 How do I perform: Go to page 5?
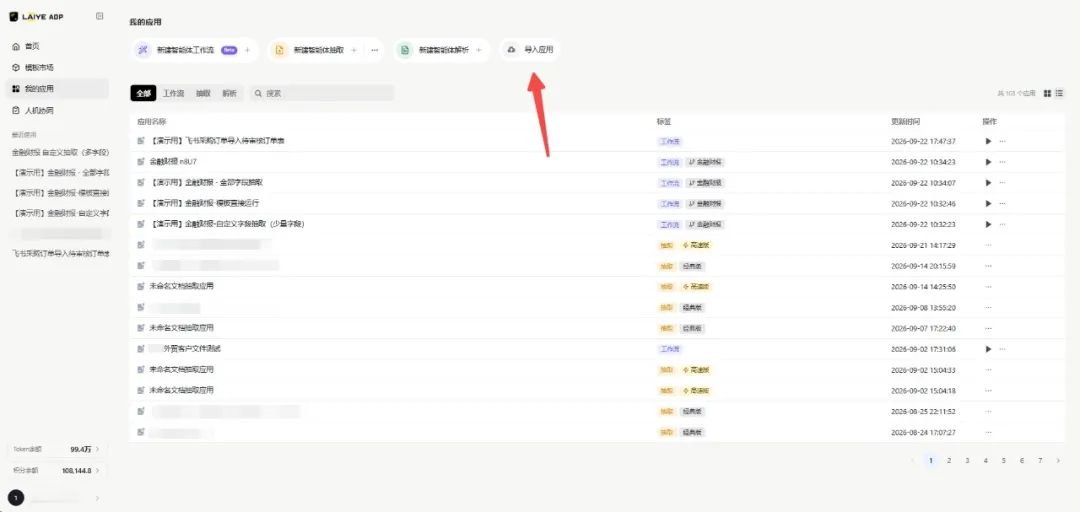click(x=1004, y=460)
